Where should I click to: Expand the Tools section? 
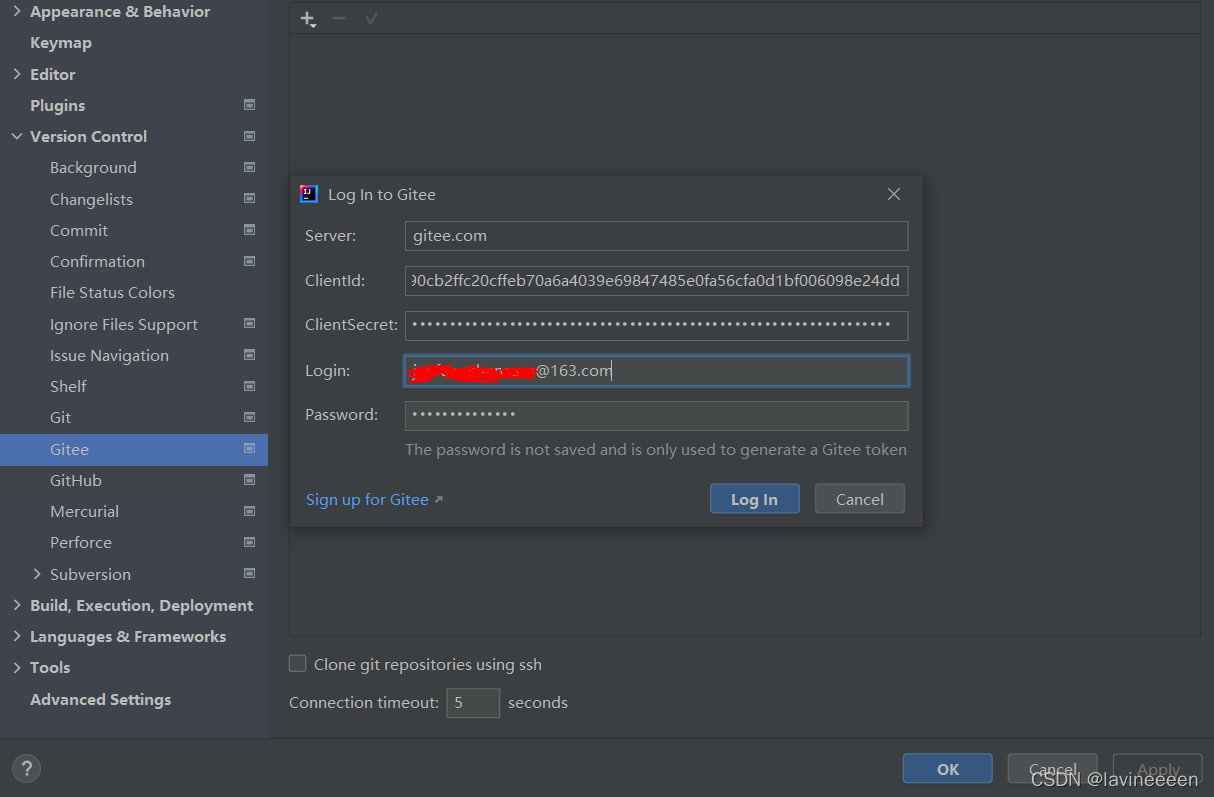17,667
